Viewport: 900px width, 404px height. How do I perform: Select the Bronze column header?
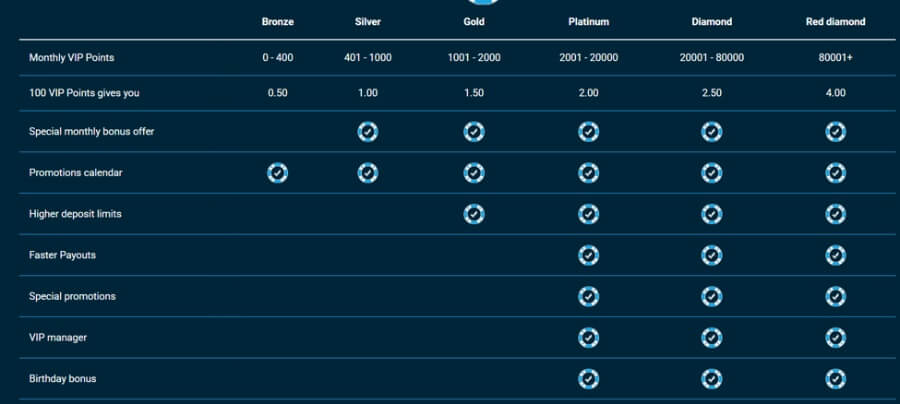click(x=278, y=22)
